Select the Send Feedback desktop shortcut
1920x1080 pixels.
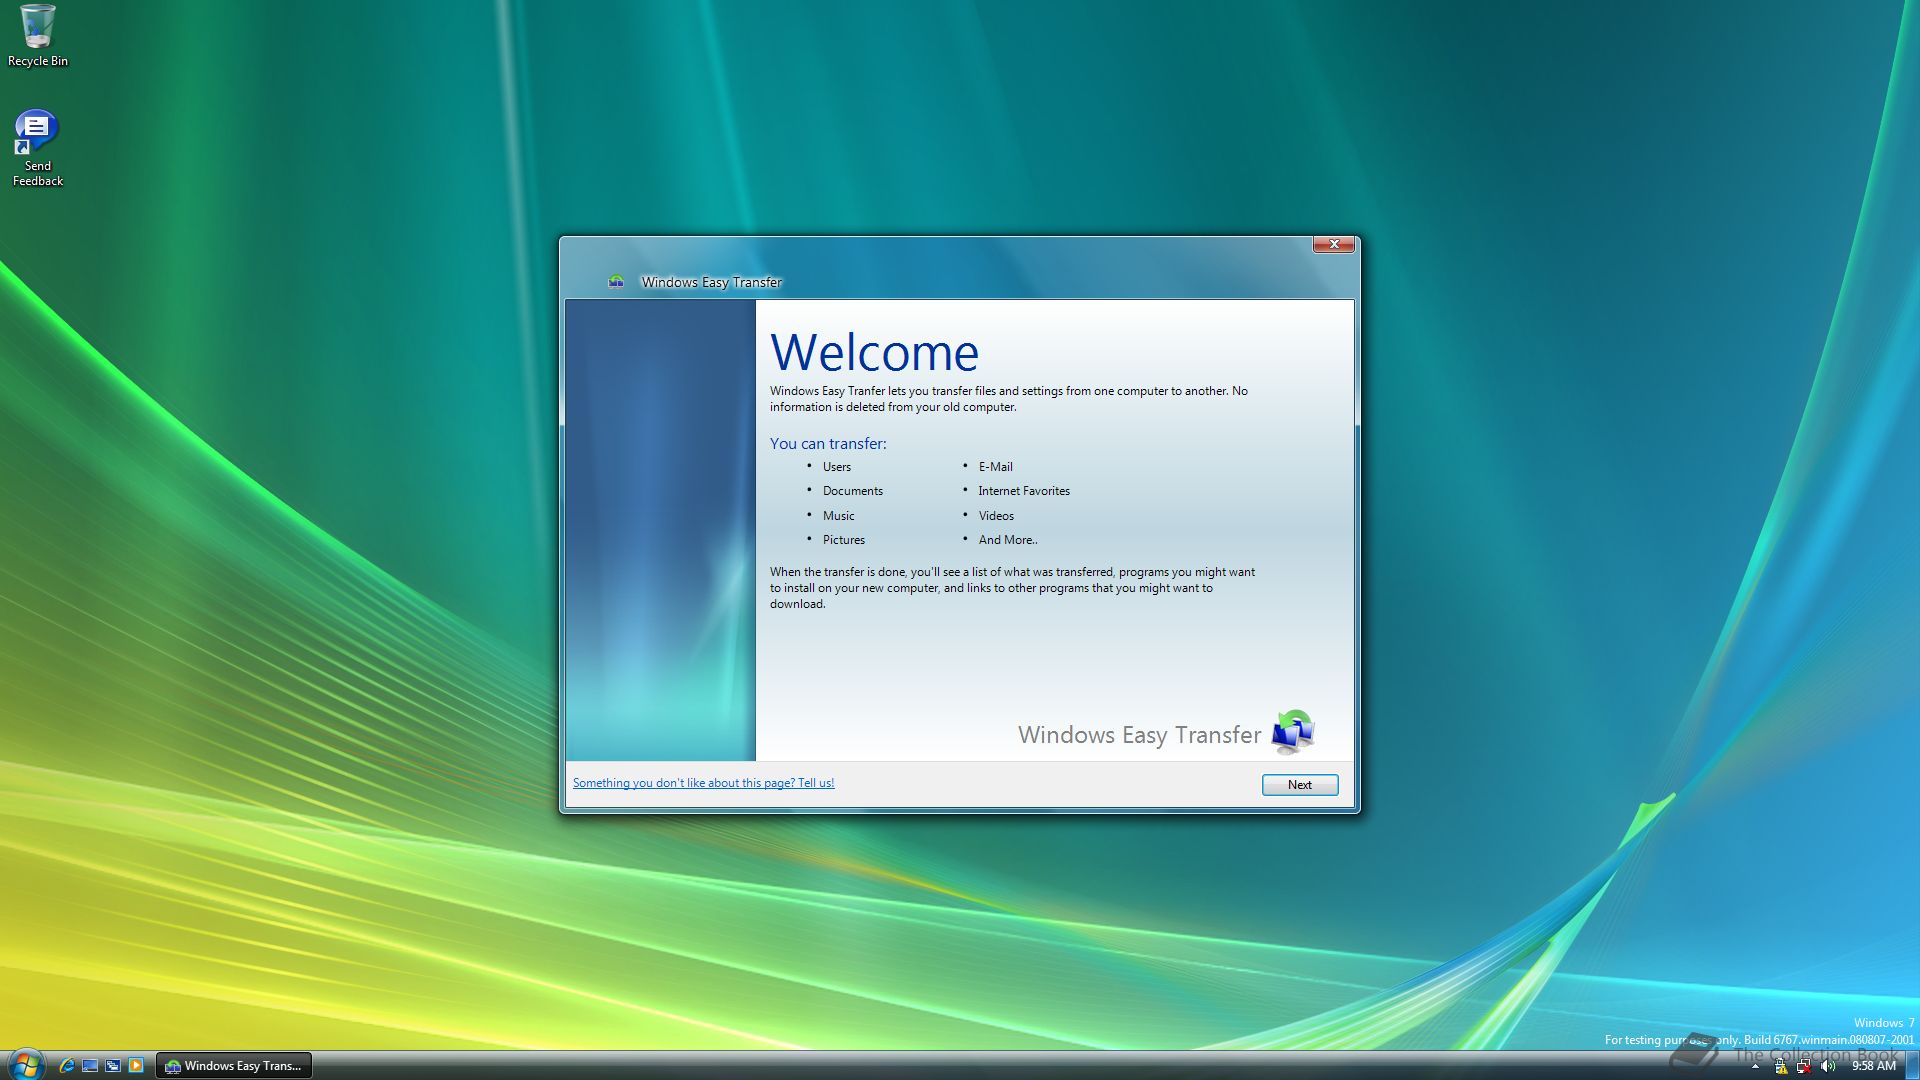click(38, 148)
